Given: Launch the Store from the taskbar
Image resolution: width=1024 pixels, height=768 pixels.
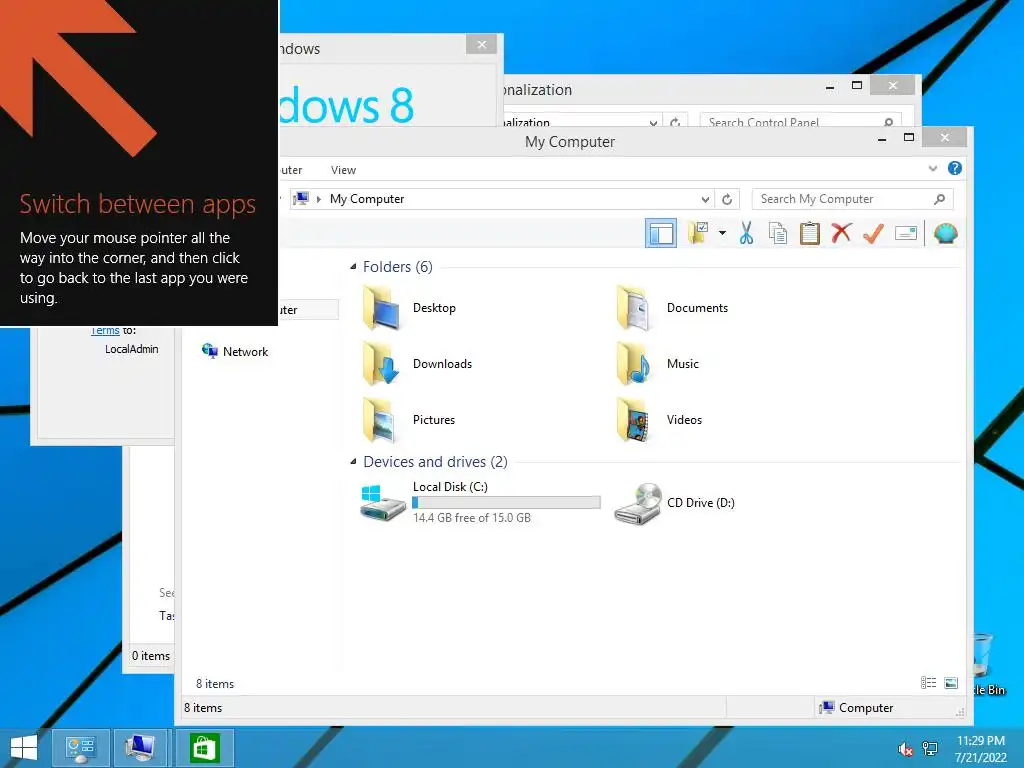Looking at the screenshot, I should [204, 748].
